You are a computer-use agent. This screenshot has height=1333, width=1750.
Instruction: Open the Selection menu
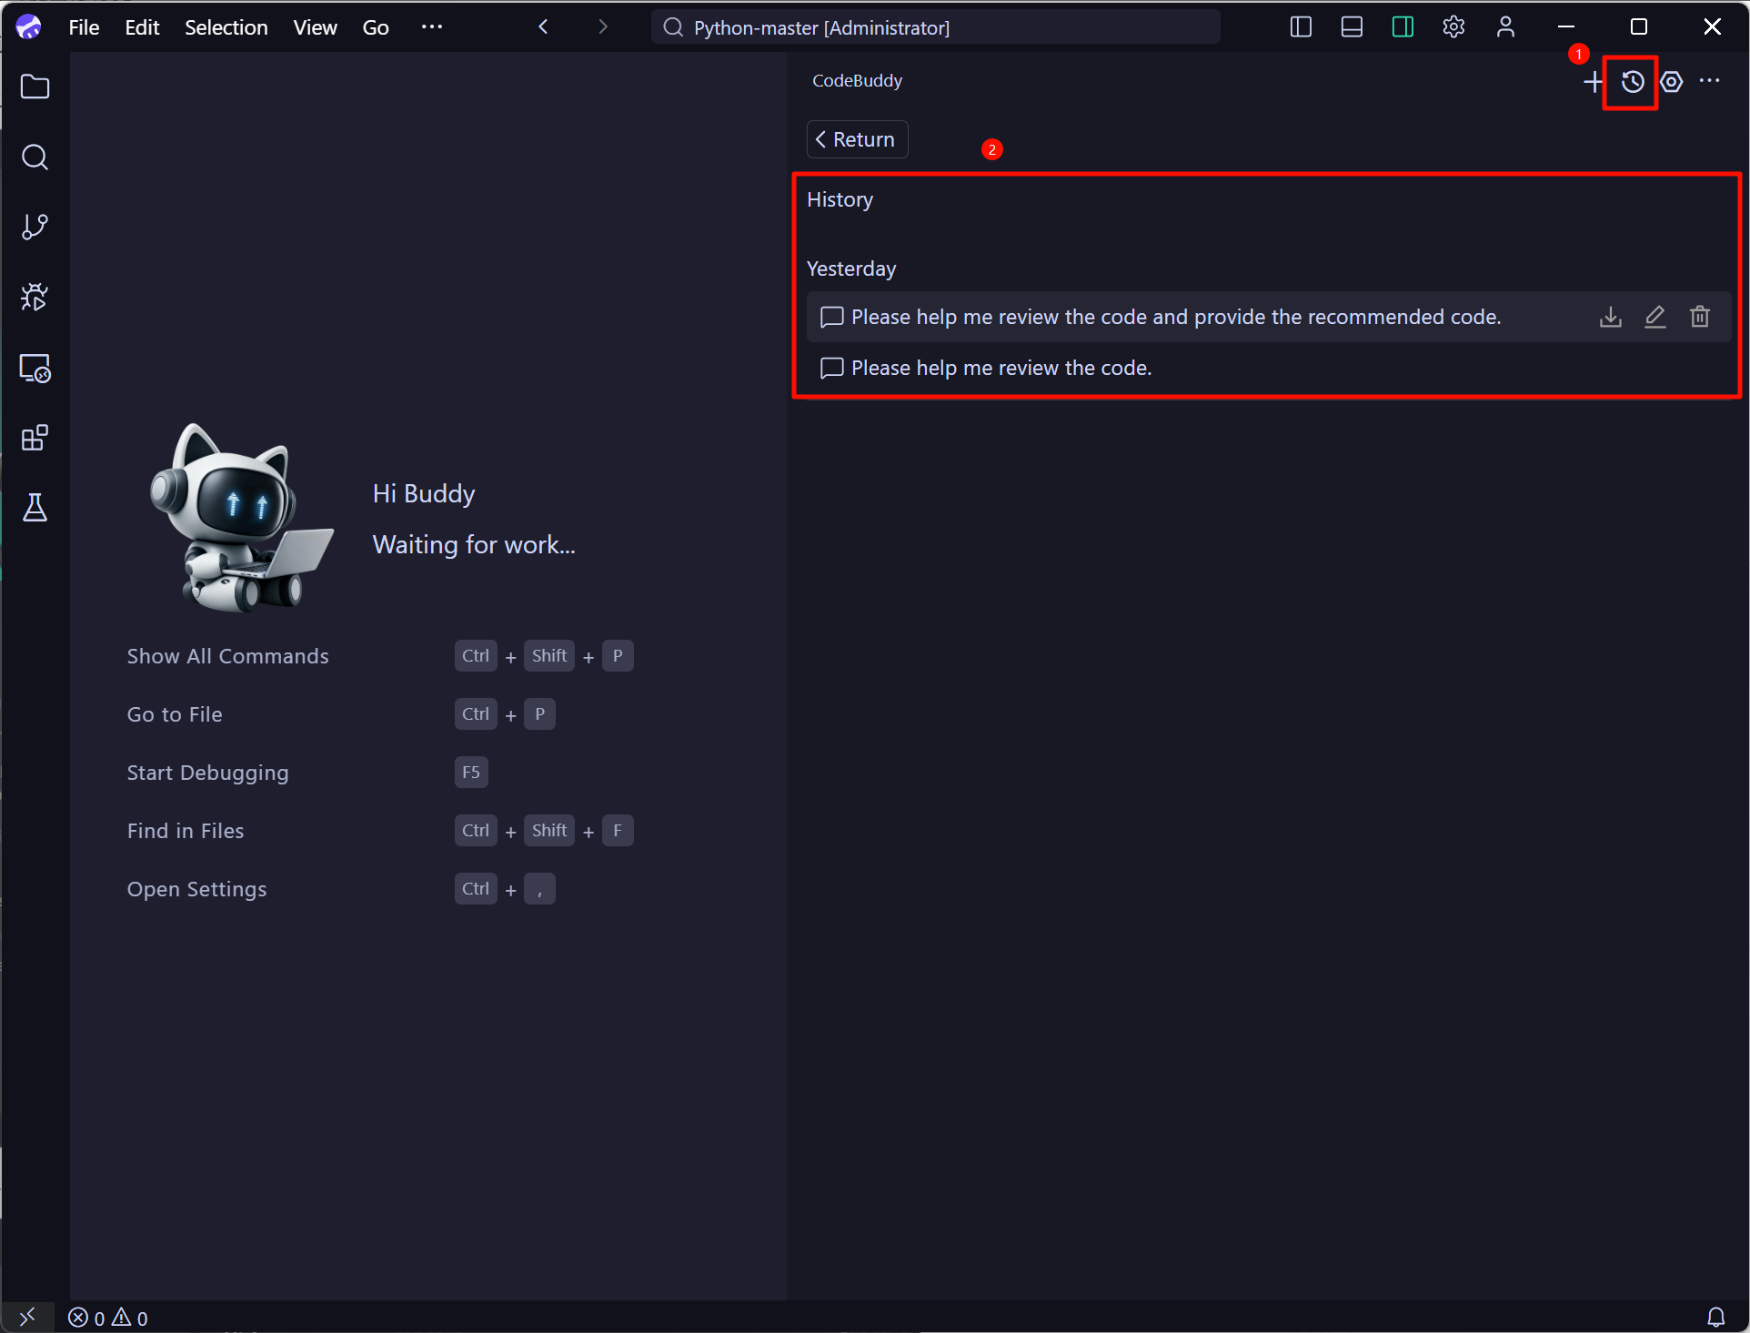pos(226,27)
